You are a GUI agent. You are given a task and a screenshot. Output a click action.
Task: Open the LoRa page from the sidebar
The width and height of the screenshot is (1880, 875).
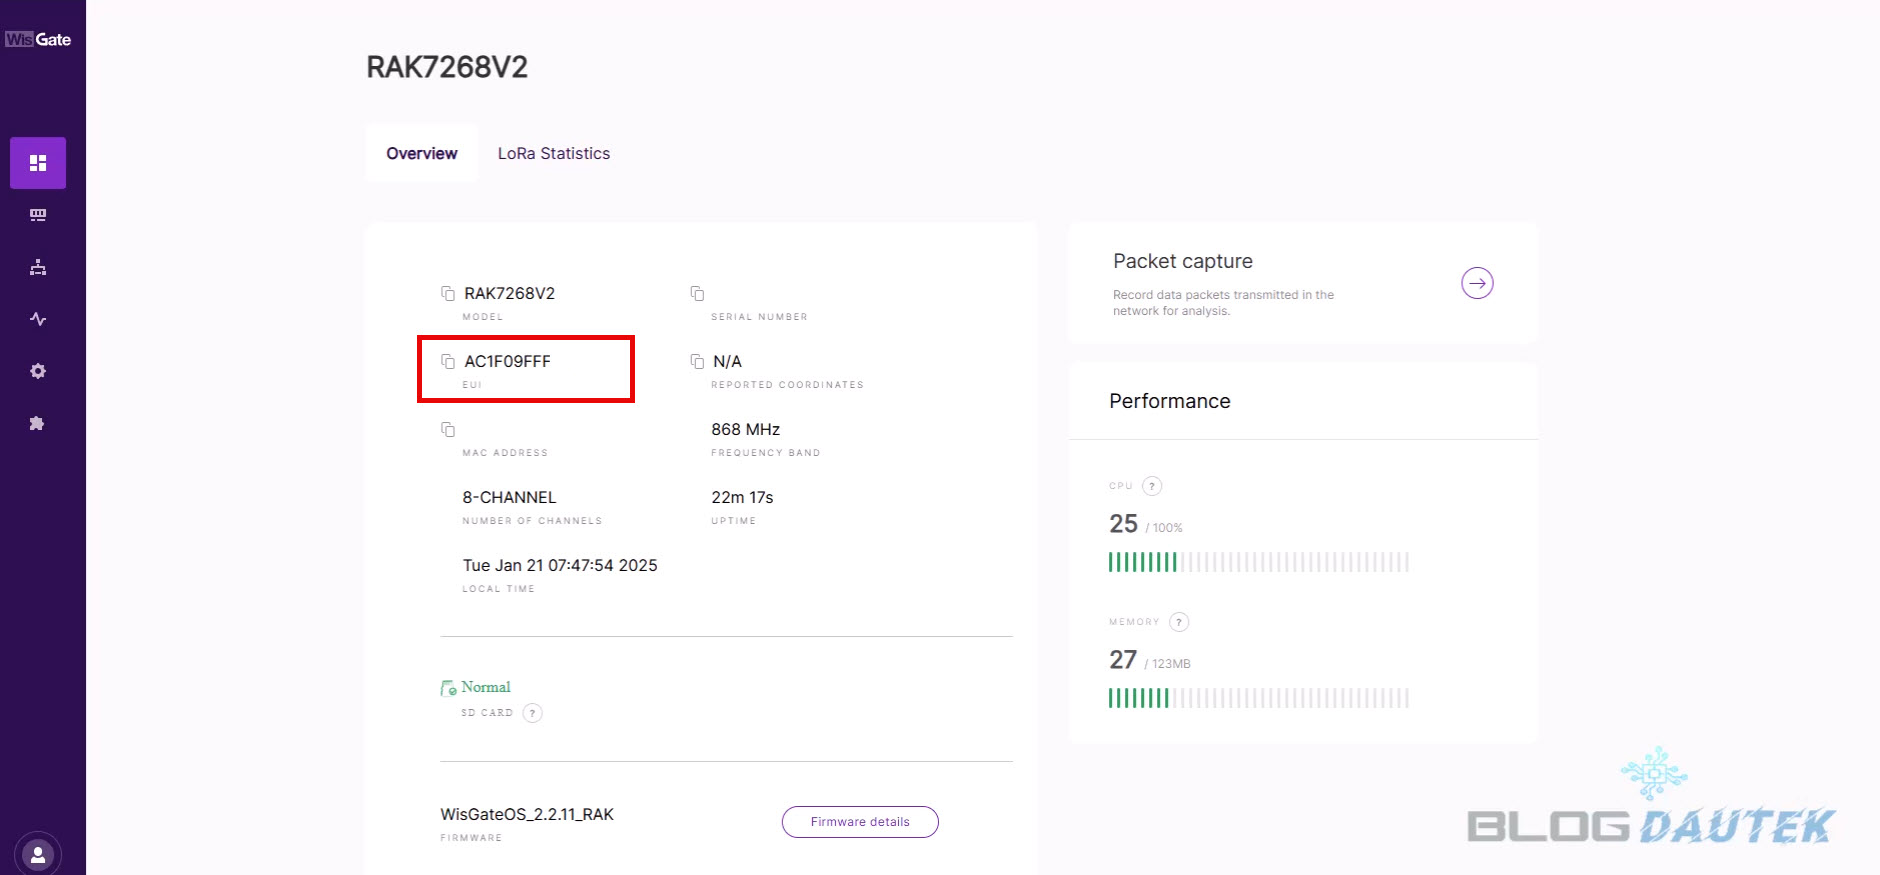(38, 215)
